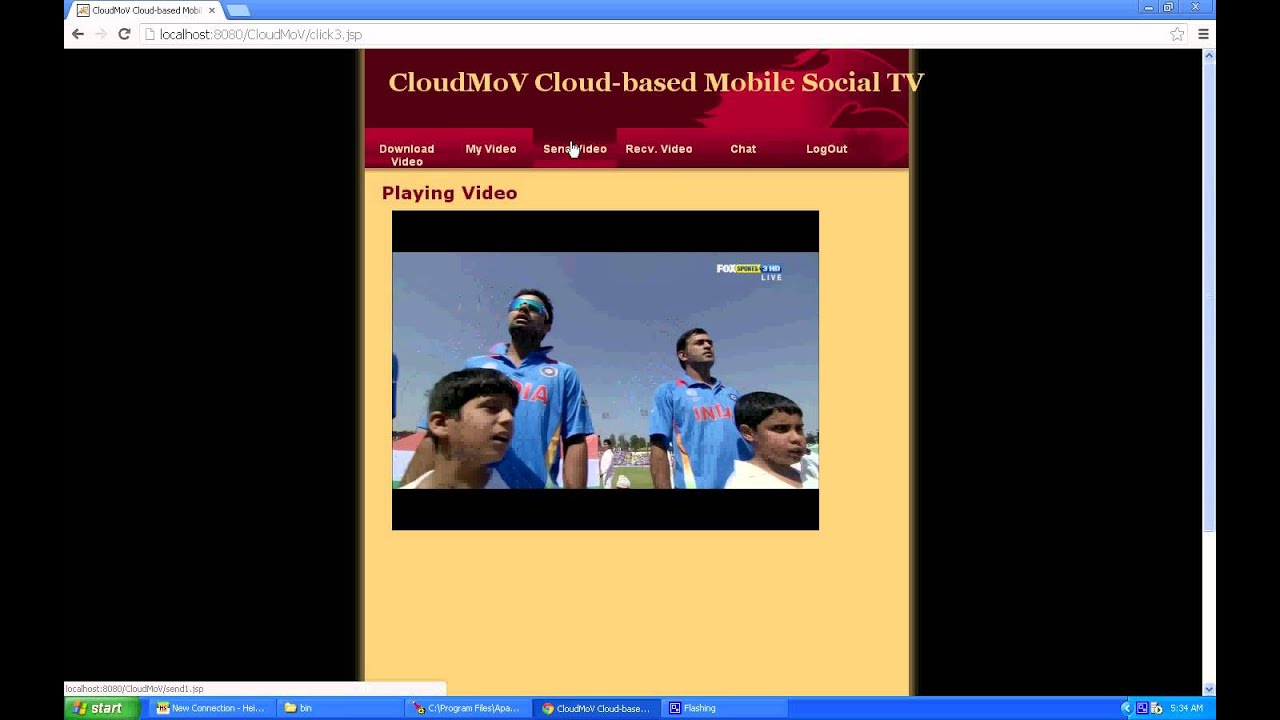This screenshot has width=1280, height=720.
Task: Bookmark this page with the star icon
Action: coord(1177,34)
